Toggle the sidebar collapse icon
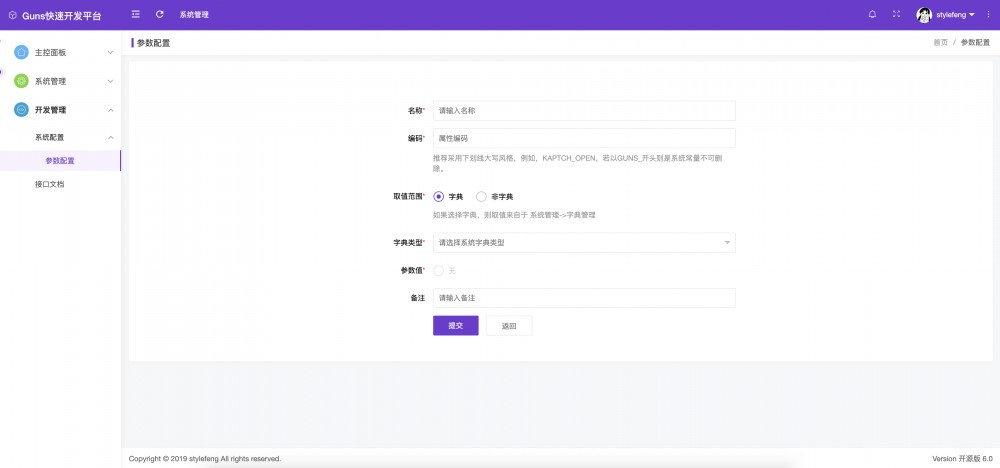The width and height of the screenshot is (1000, 468). pyautogui.click(x=135, y=14)
